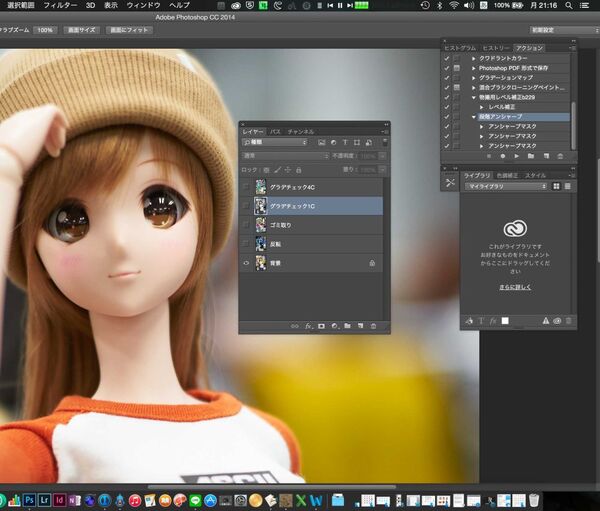
Task: Show the グラデチェック4C layer
Action: click(246, 187)
